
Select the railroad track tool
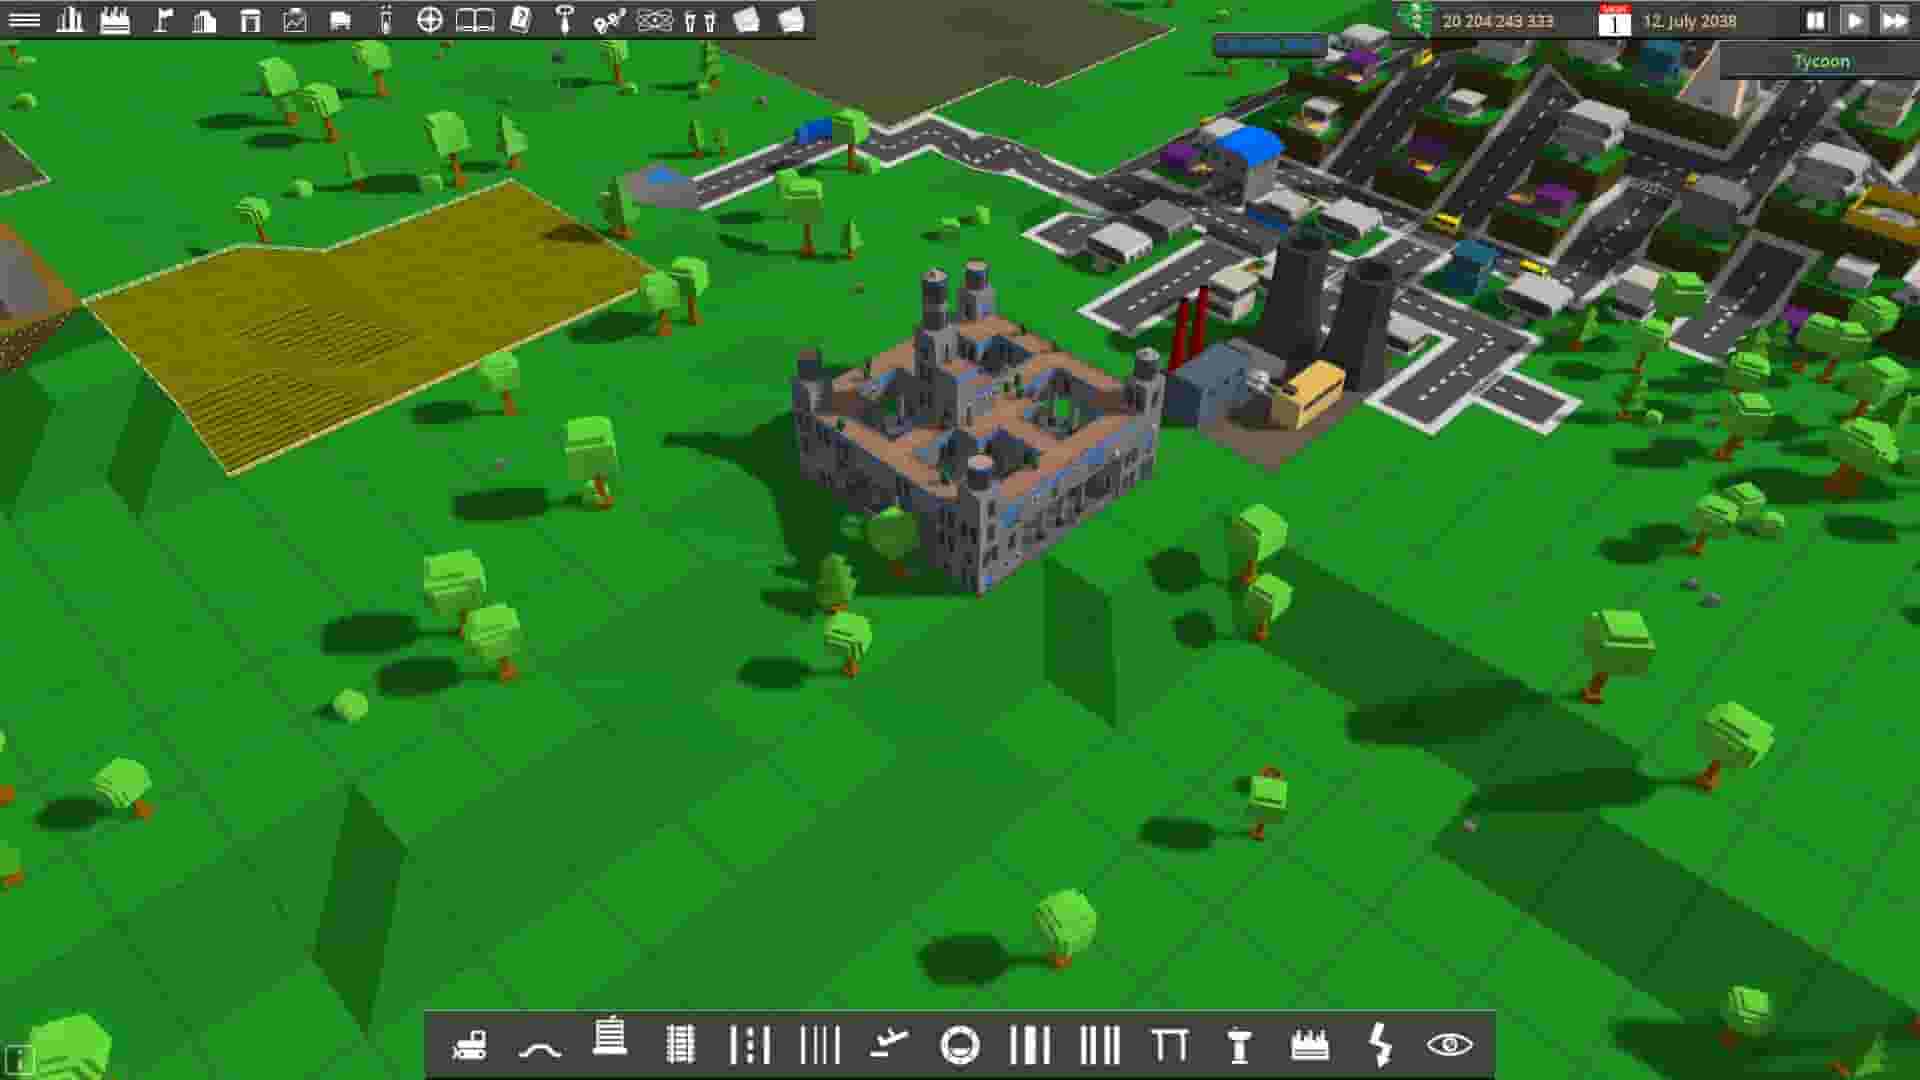[681, 1047]
